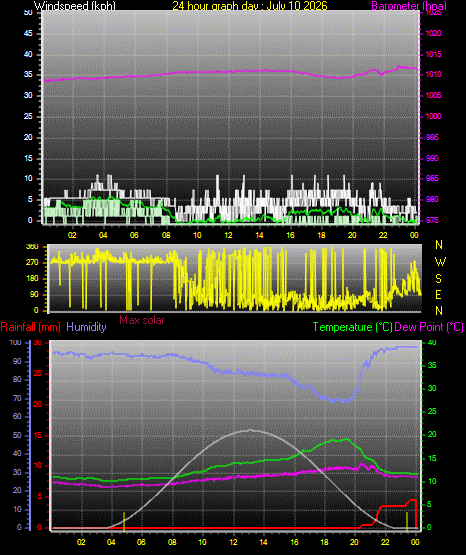Click the peak of the grey max solar curve

tap(250, 430)
